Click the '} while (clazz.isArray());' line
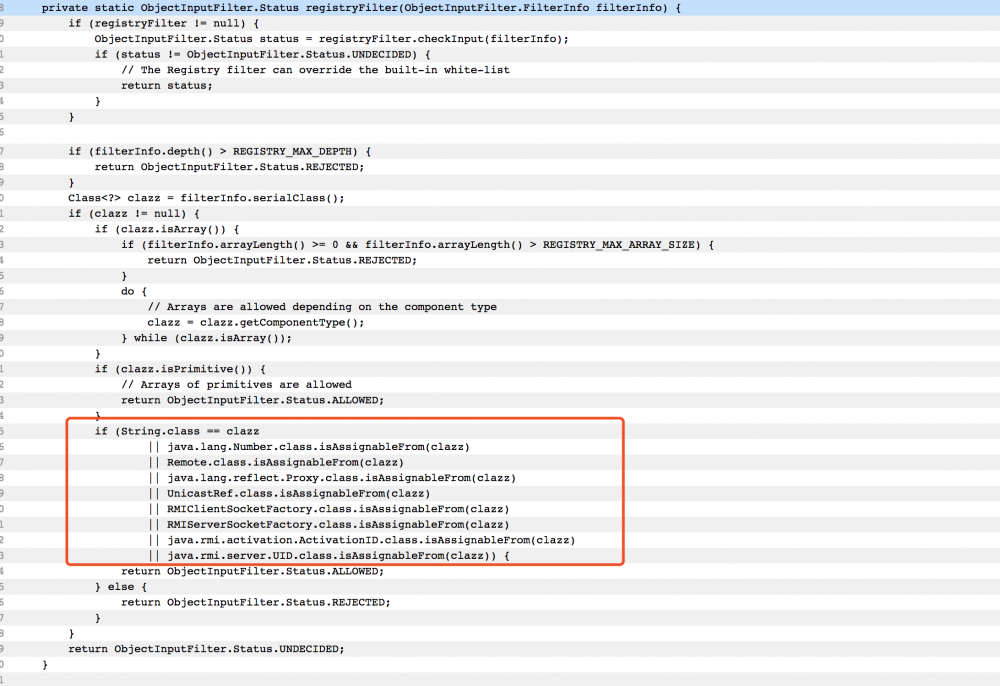1000x686 pixels. pyautogui.click(x=207, y=338)
